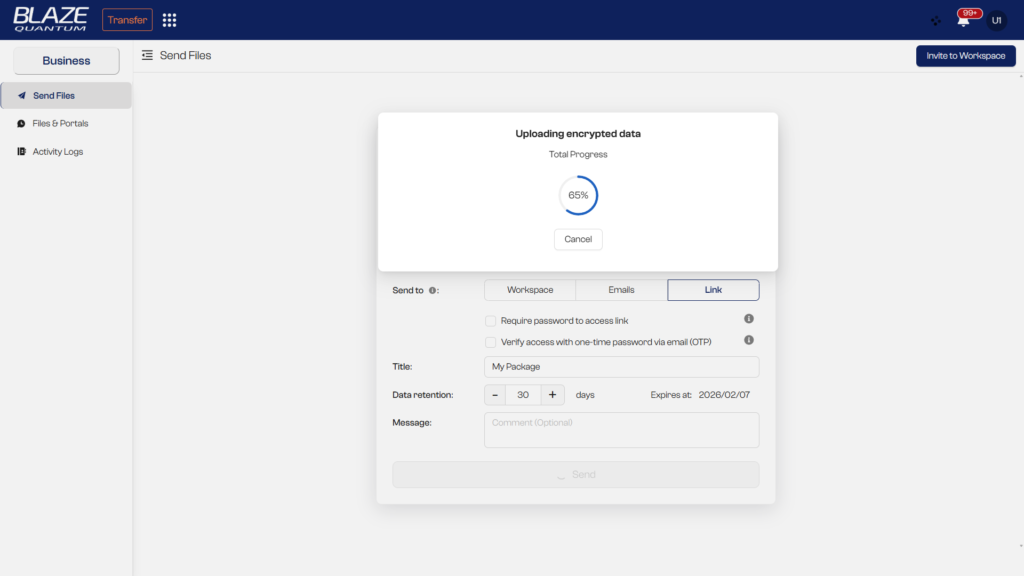
Task: Collapse the sidebar using the Send Files header icon
Action: coord(148,55)
